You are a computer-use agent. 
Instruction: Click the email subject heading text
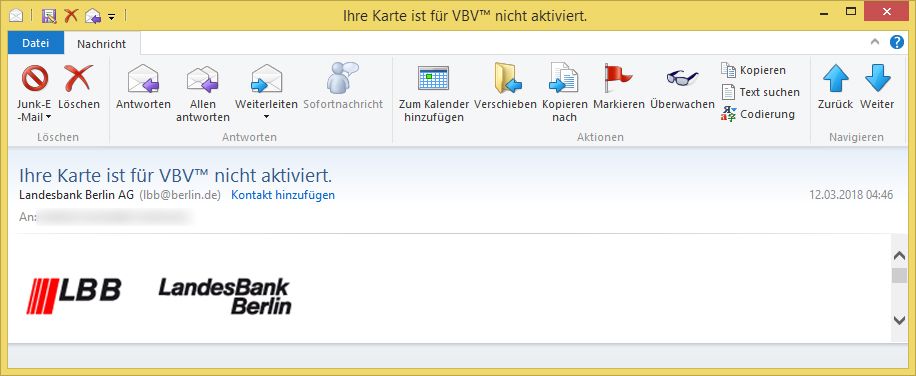[x=176, y=175]
